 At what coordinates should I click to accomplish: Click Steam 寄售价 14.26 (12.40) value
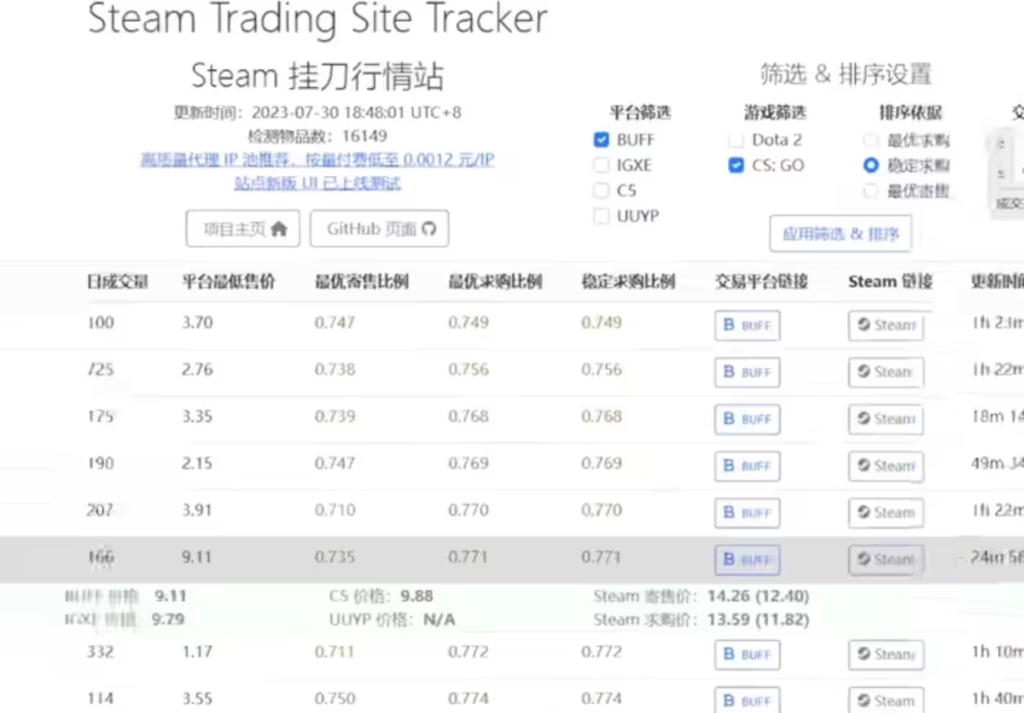coord(758,596)
